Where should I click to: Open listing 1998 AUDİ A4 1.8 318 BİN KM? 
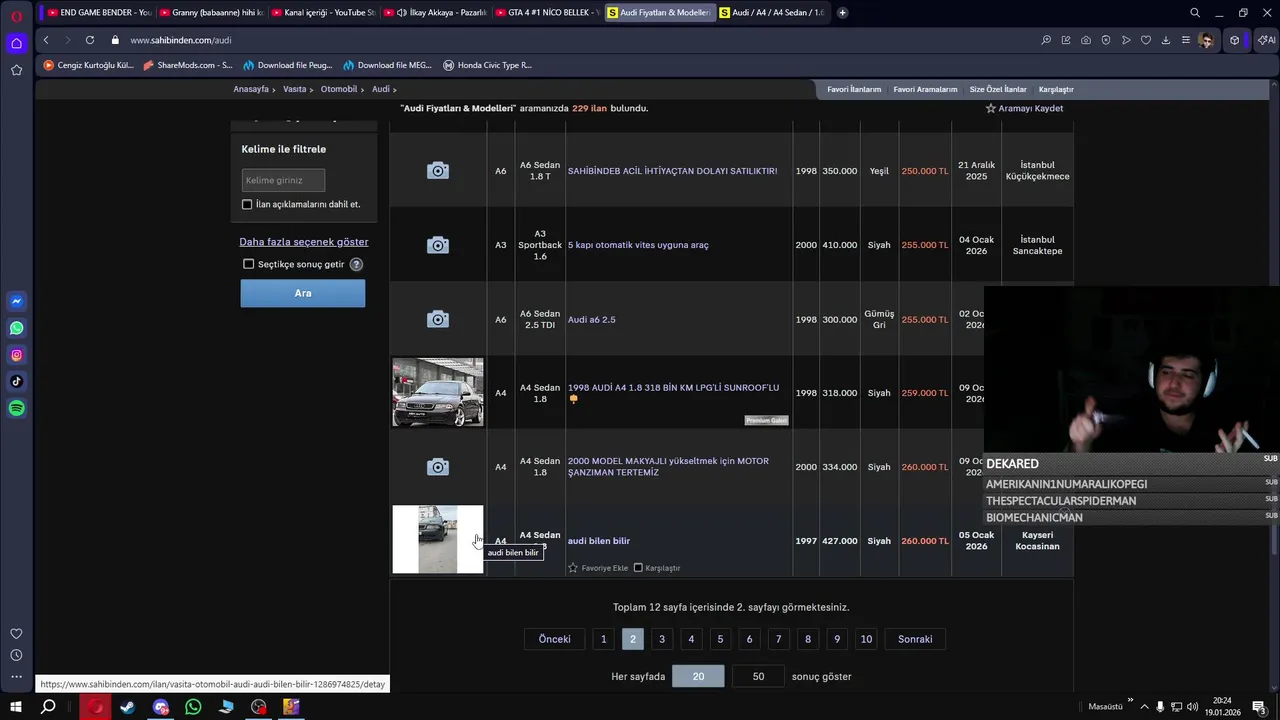tap(673, 388)
